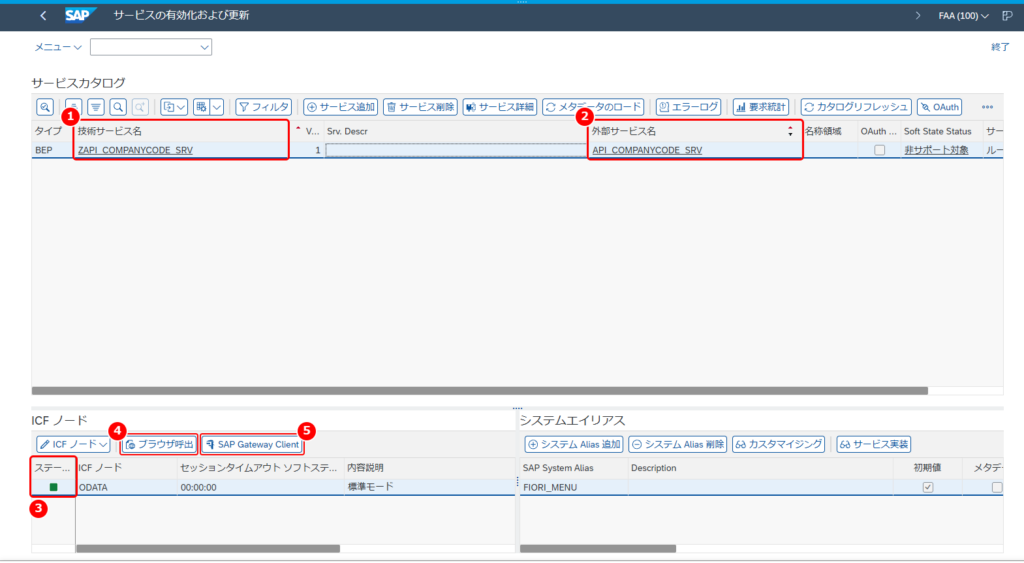Image resolution: width=1024 pixels, height=563 pixels.
Task: Click サービス実装 button
Action: pos(874,445)
